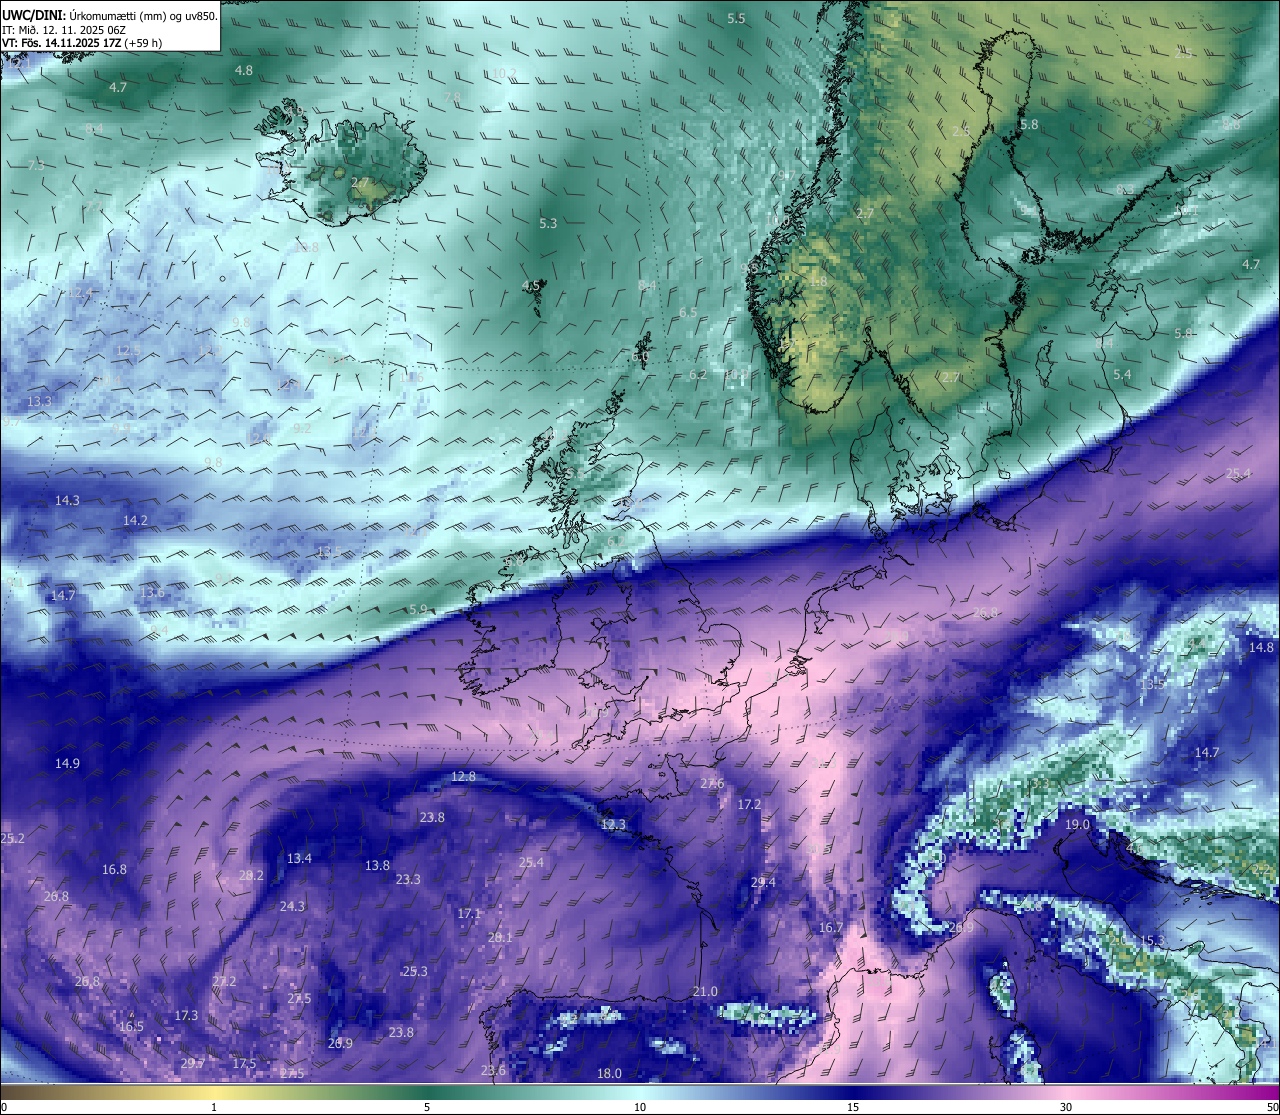The width and height of the screenshot is (1280, 1115).
Task: Select the 5.3 value southeast of Iceland
Action: tap(548, 224)
